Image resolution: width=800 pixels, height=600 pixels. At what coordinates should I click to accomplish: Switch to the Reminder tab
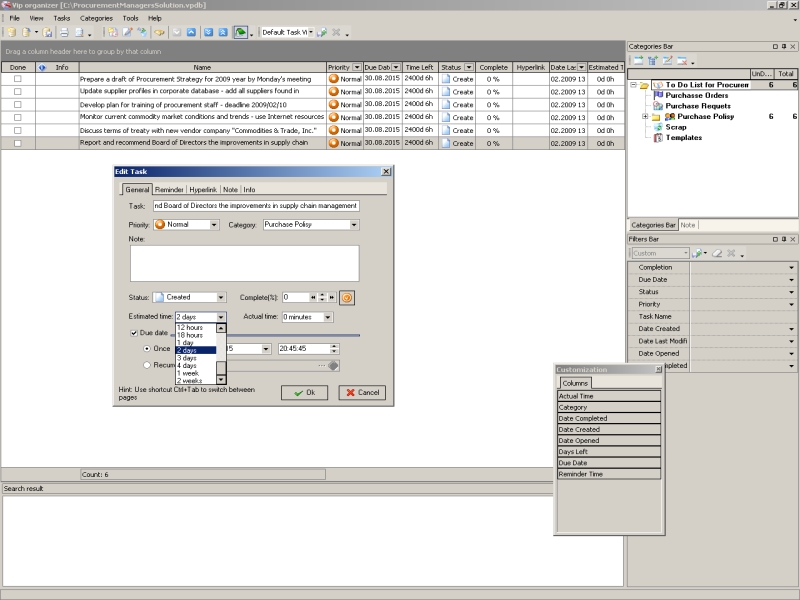tap(169, 189)
